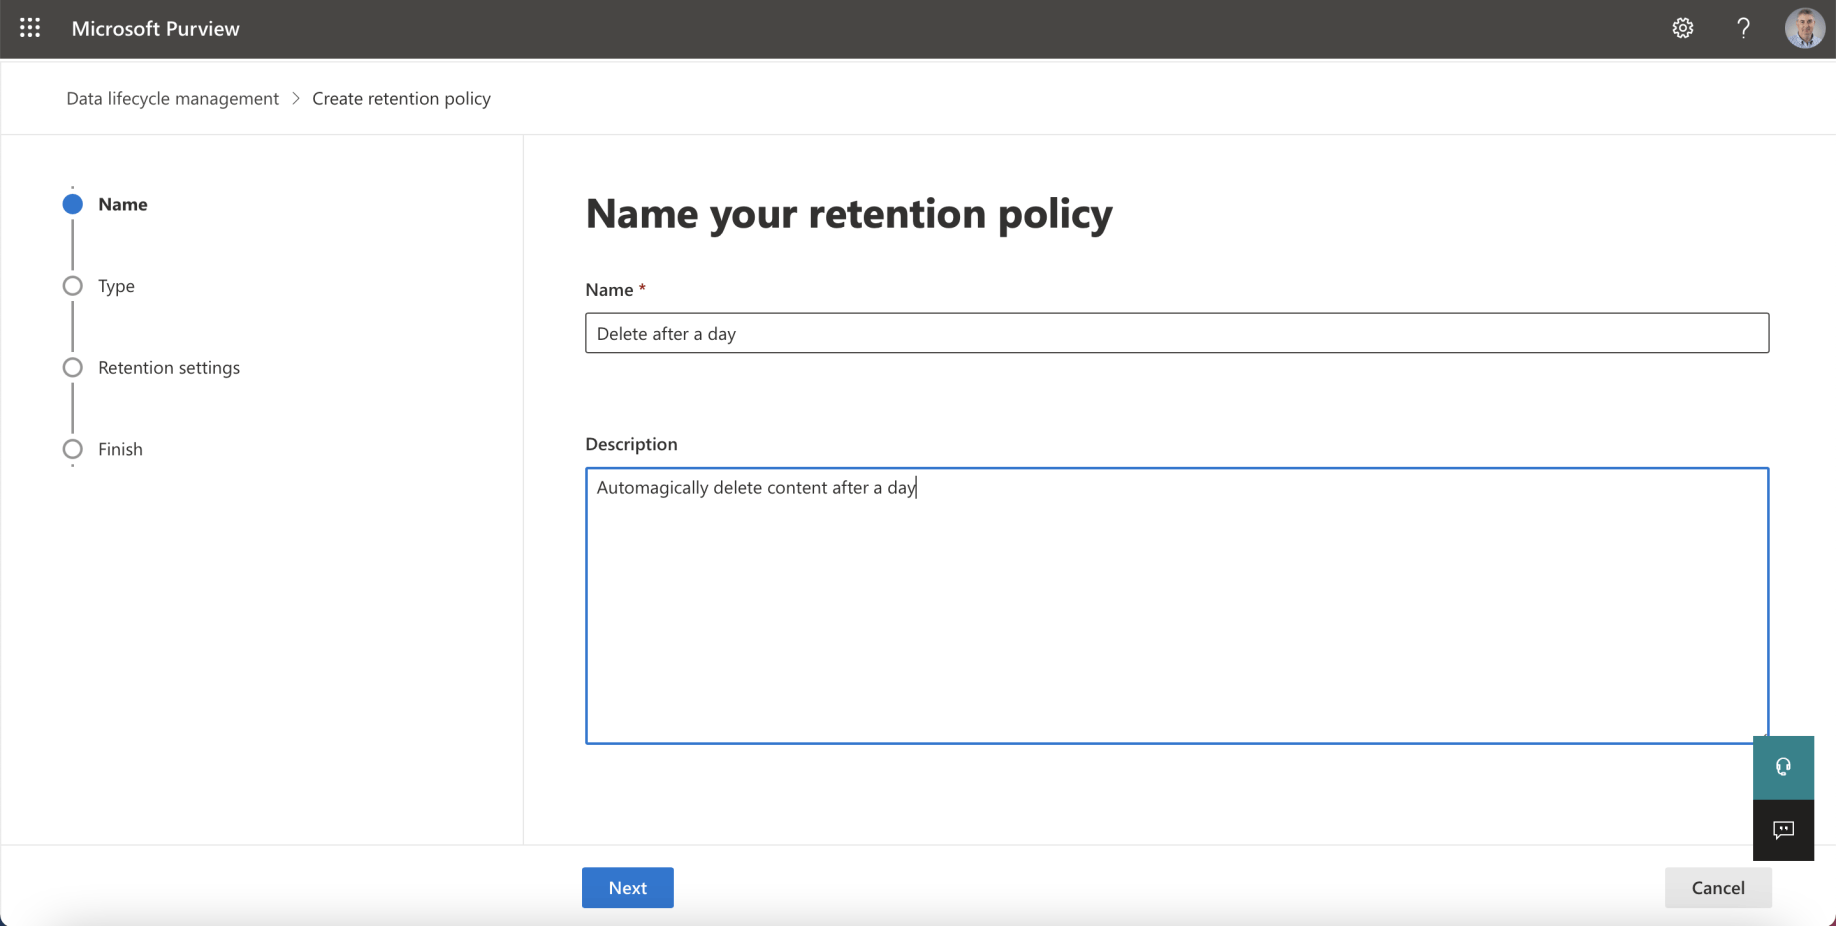
Task: Click the 'Name your retention policy' heading
Action: pyautogui.click(x=848, y=213)
